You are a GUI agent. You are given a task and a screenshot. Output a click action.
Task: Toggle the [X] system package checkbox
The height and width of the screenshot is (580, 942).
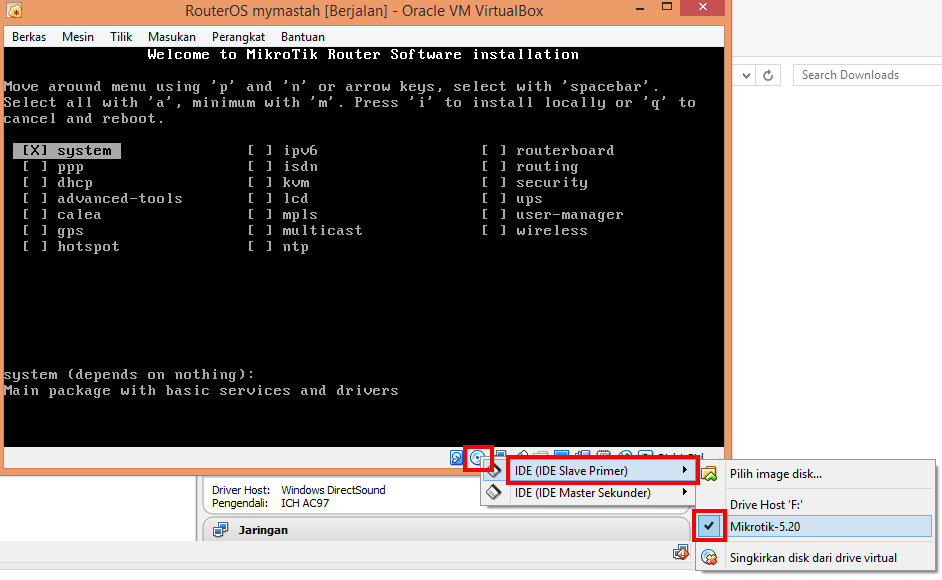click(x=34, y=150)
